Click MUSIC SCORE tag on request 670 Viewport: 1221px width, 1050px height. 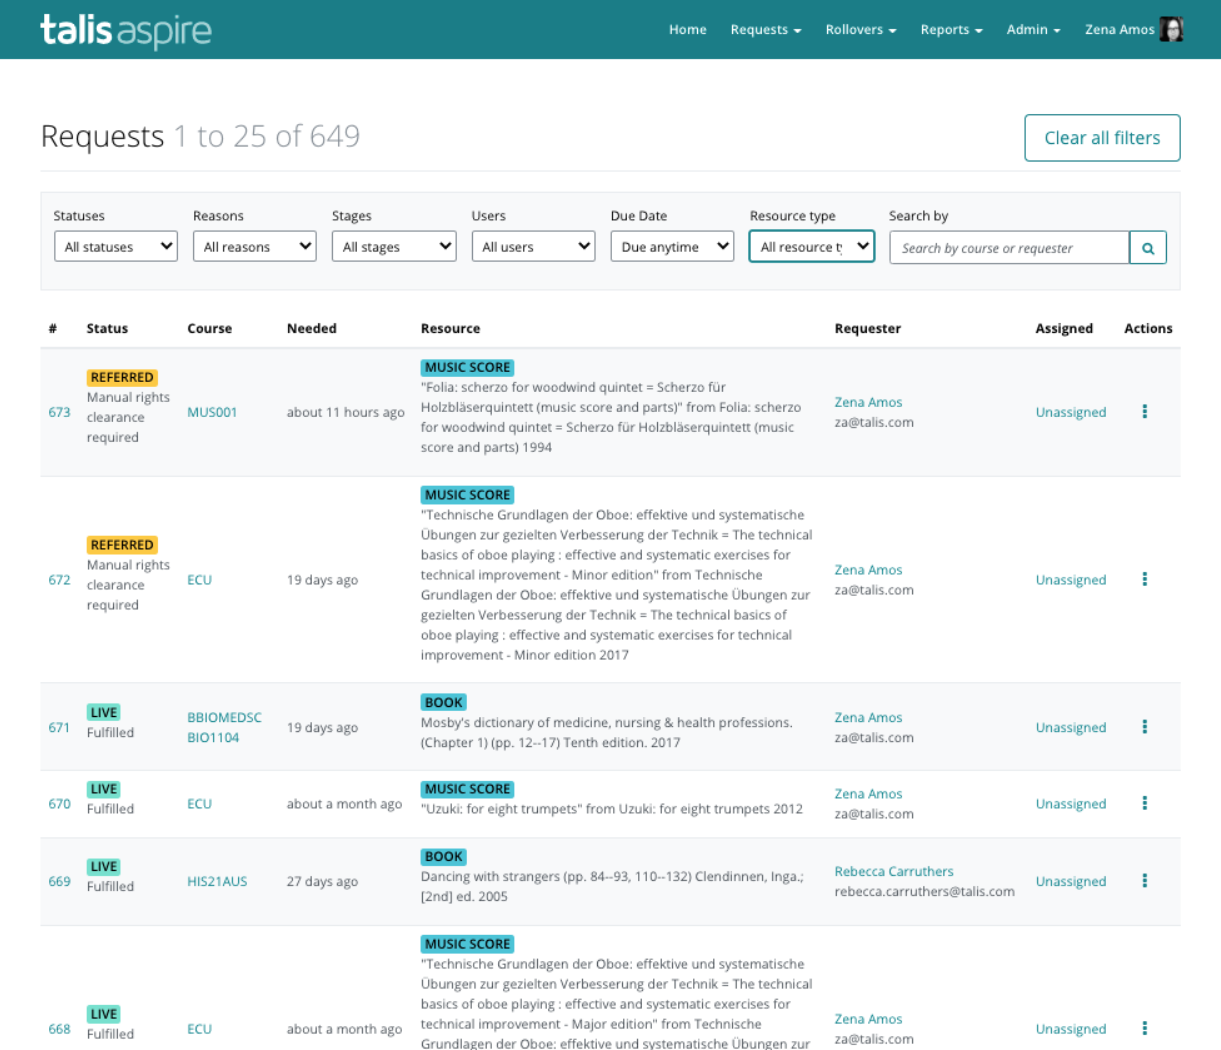468,789
